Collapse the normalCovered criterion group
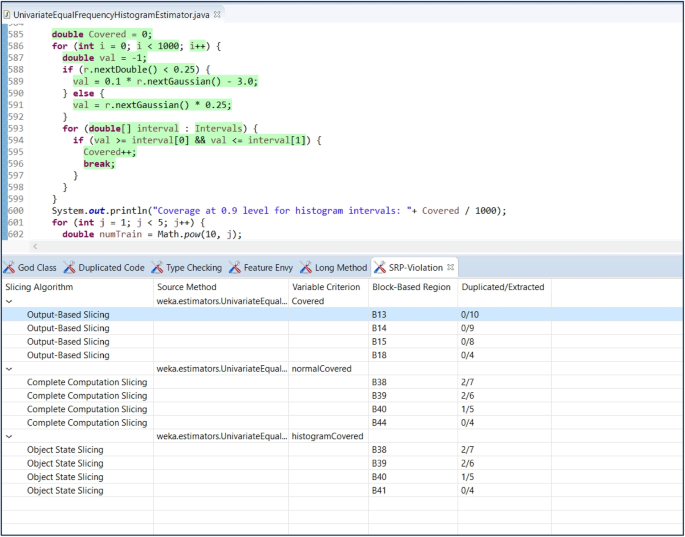Screen dimensions: 685x537 tap(9, 369)
